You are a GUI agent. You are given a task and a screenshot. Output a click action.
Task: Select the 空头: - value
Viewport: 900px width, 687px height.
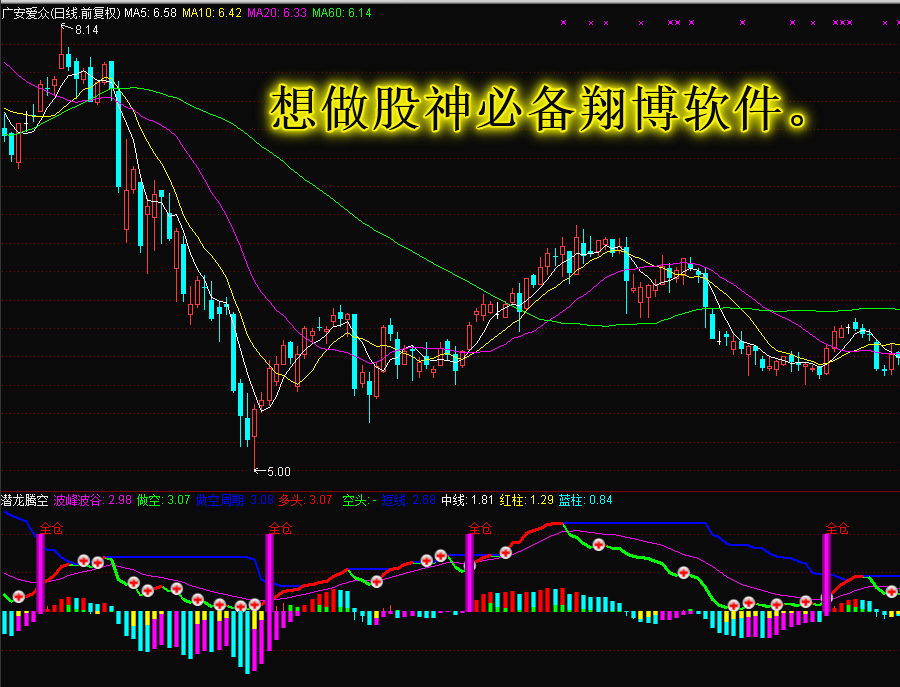click(x=359, y=500)
